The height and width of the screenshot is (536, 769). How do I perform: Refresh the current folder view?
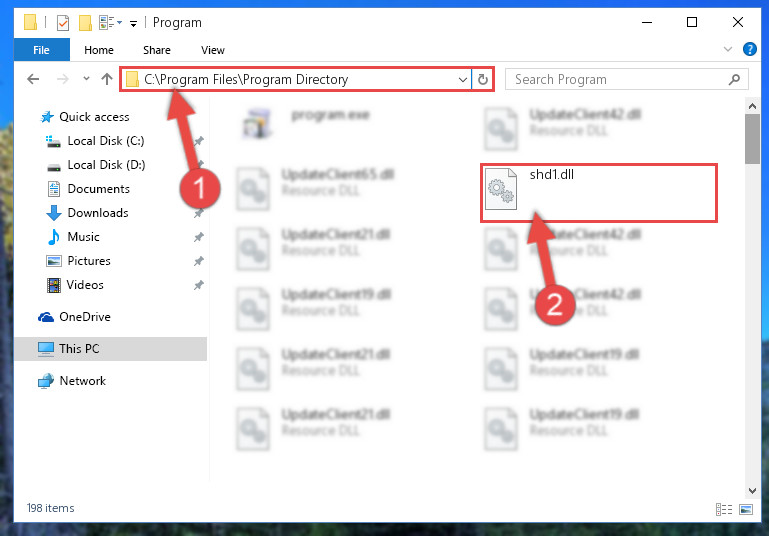[483, 79]
